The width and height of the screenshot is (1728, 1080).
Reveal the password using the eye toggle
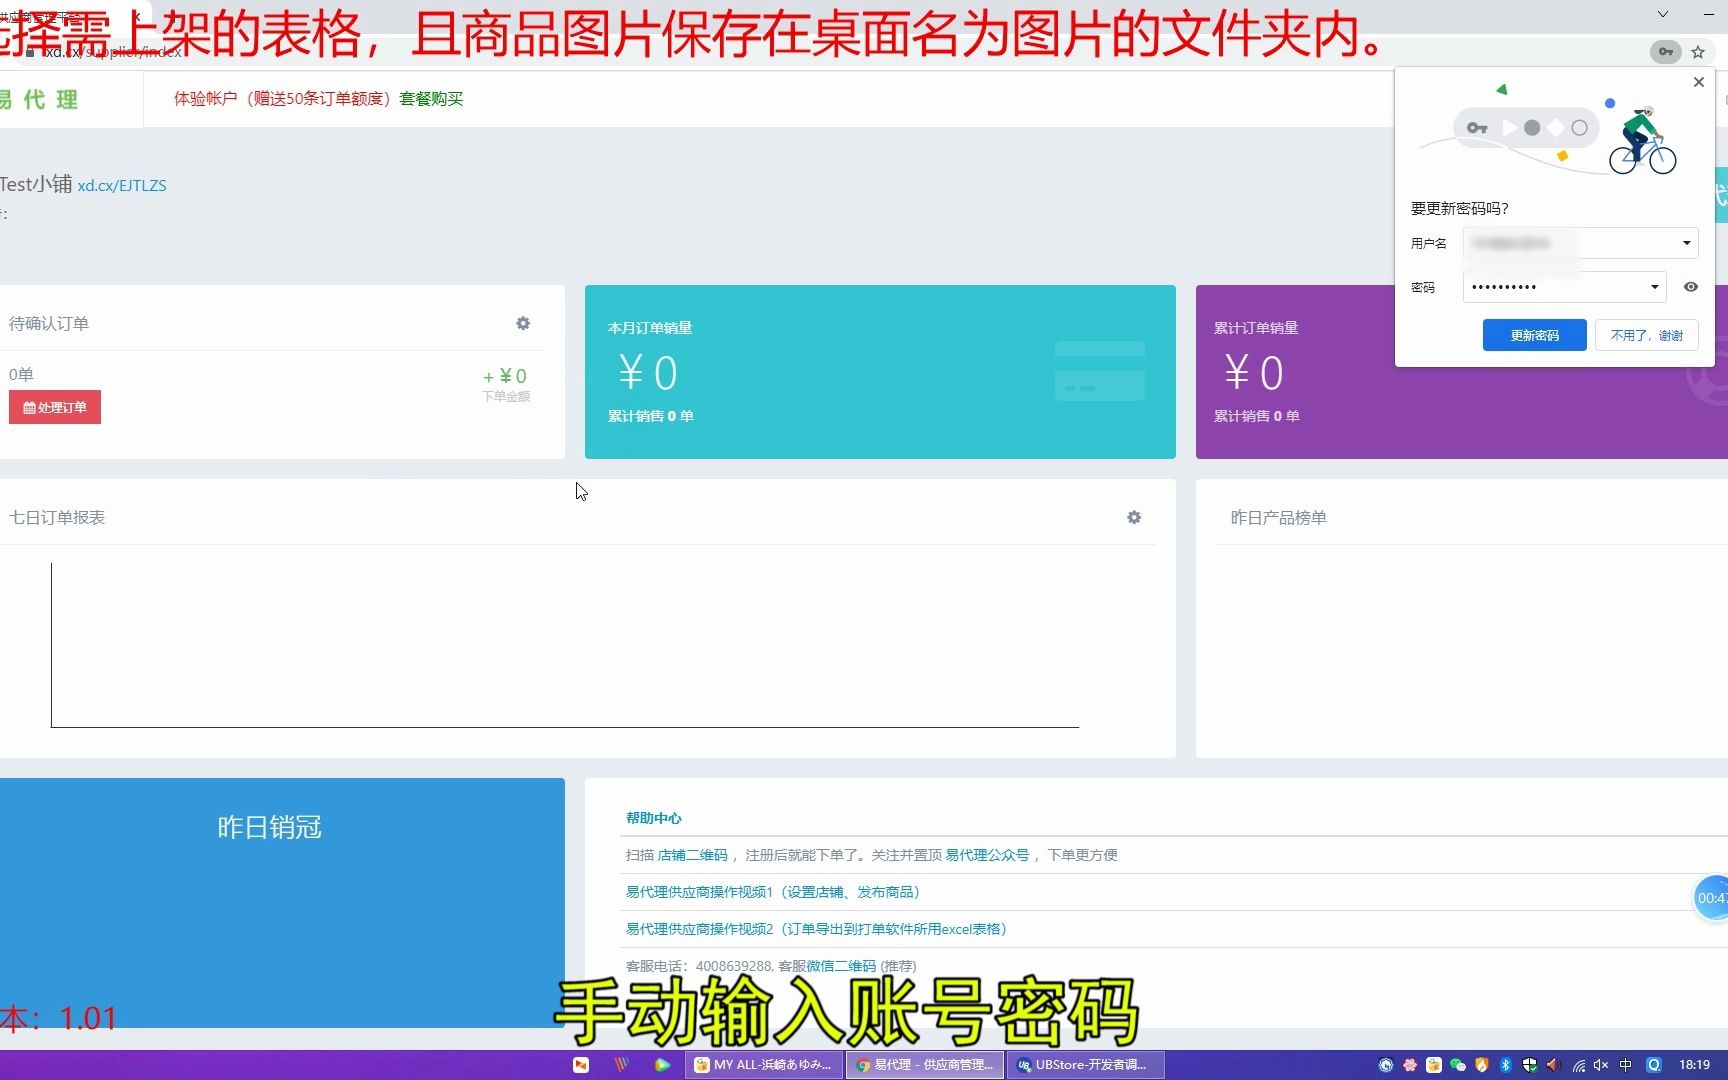[x=1690, y=287]
